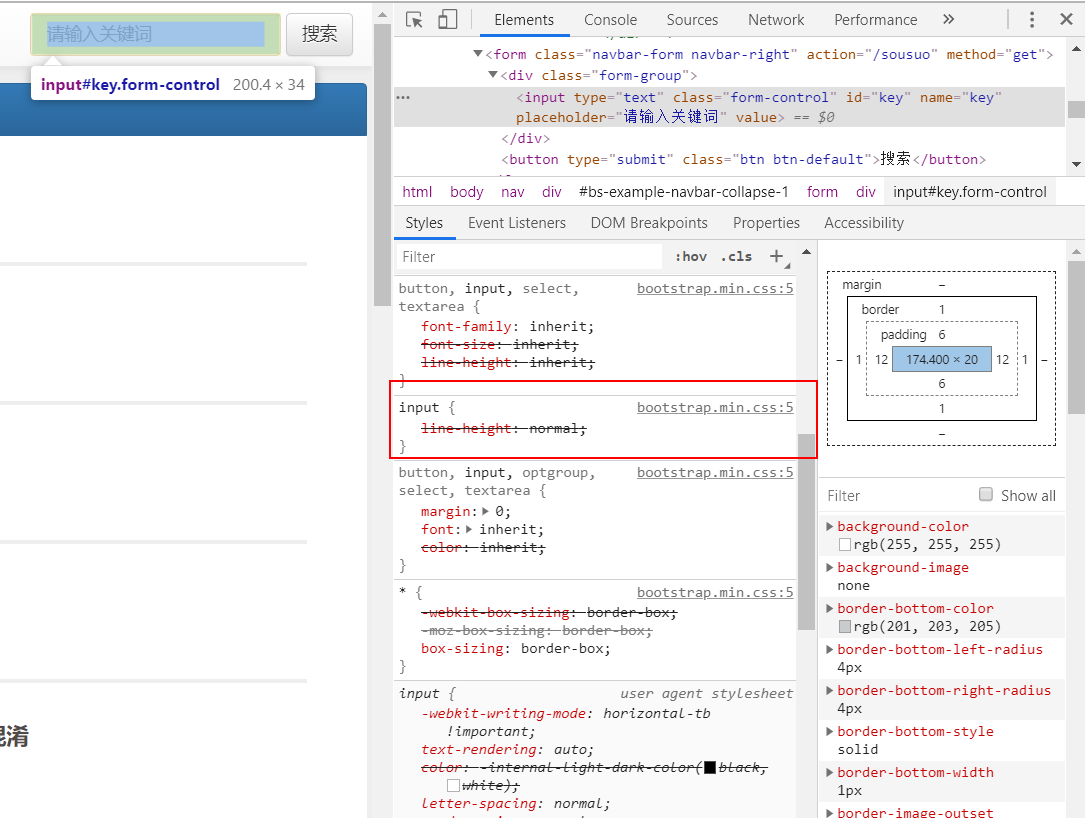This screenshot has width=1085, height=818.
Task: Click html in the breadcrumb trail
Action: [417, 192]
